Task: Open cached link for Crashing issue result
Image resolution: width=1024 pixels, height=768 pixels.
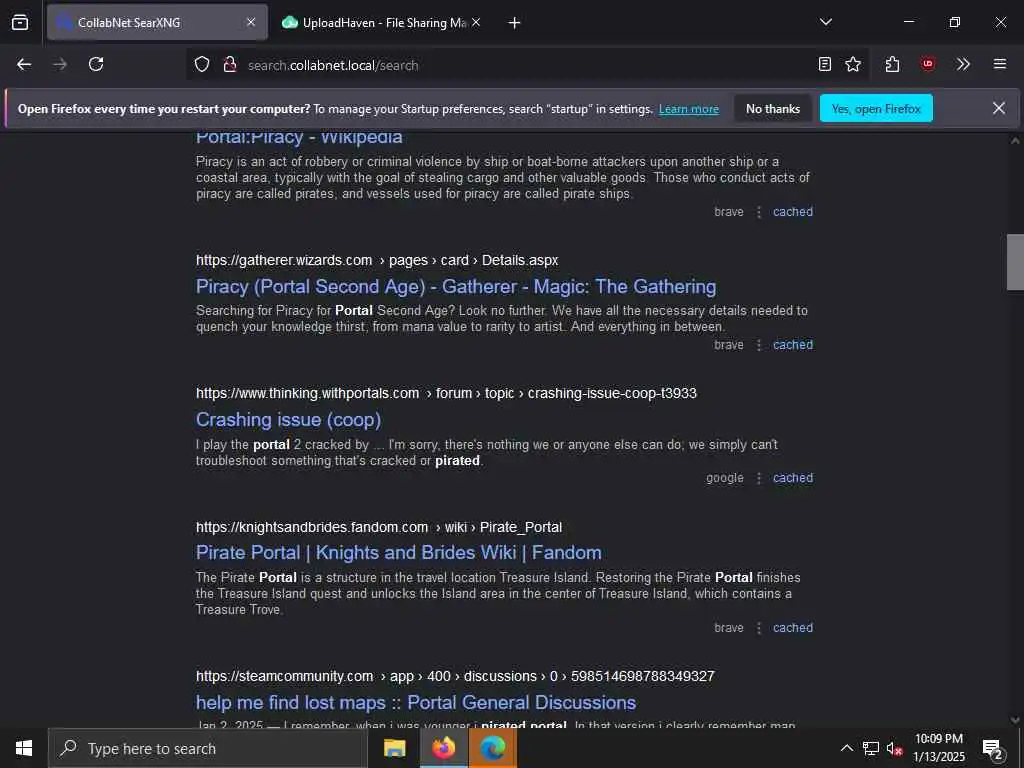Action: (793, 478)
